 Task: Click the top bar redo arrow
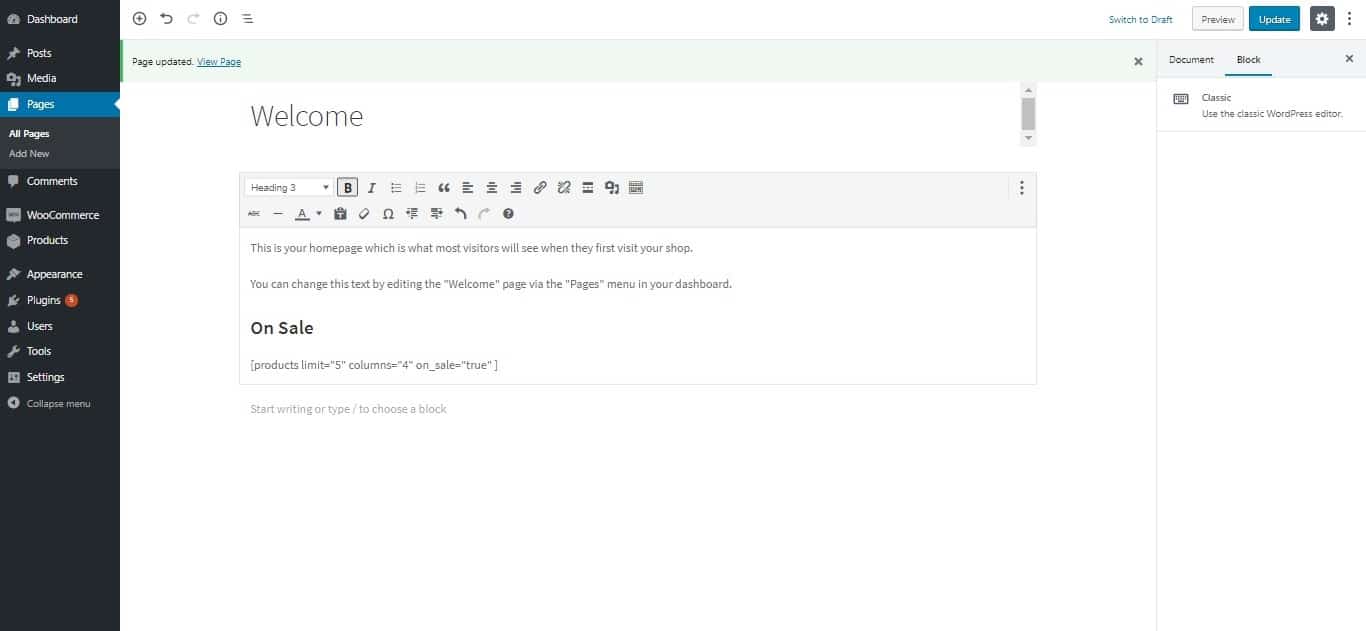point(193,19)
